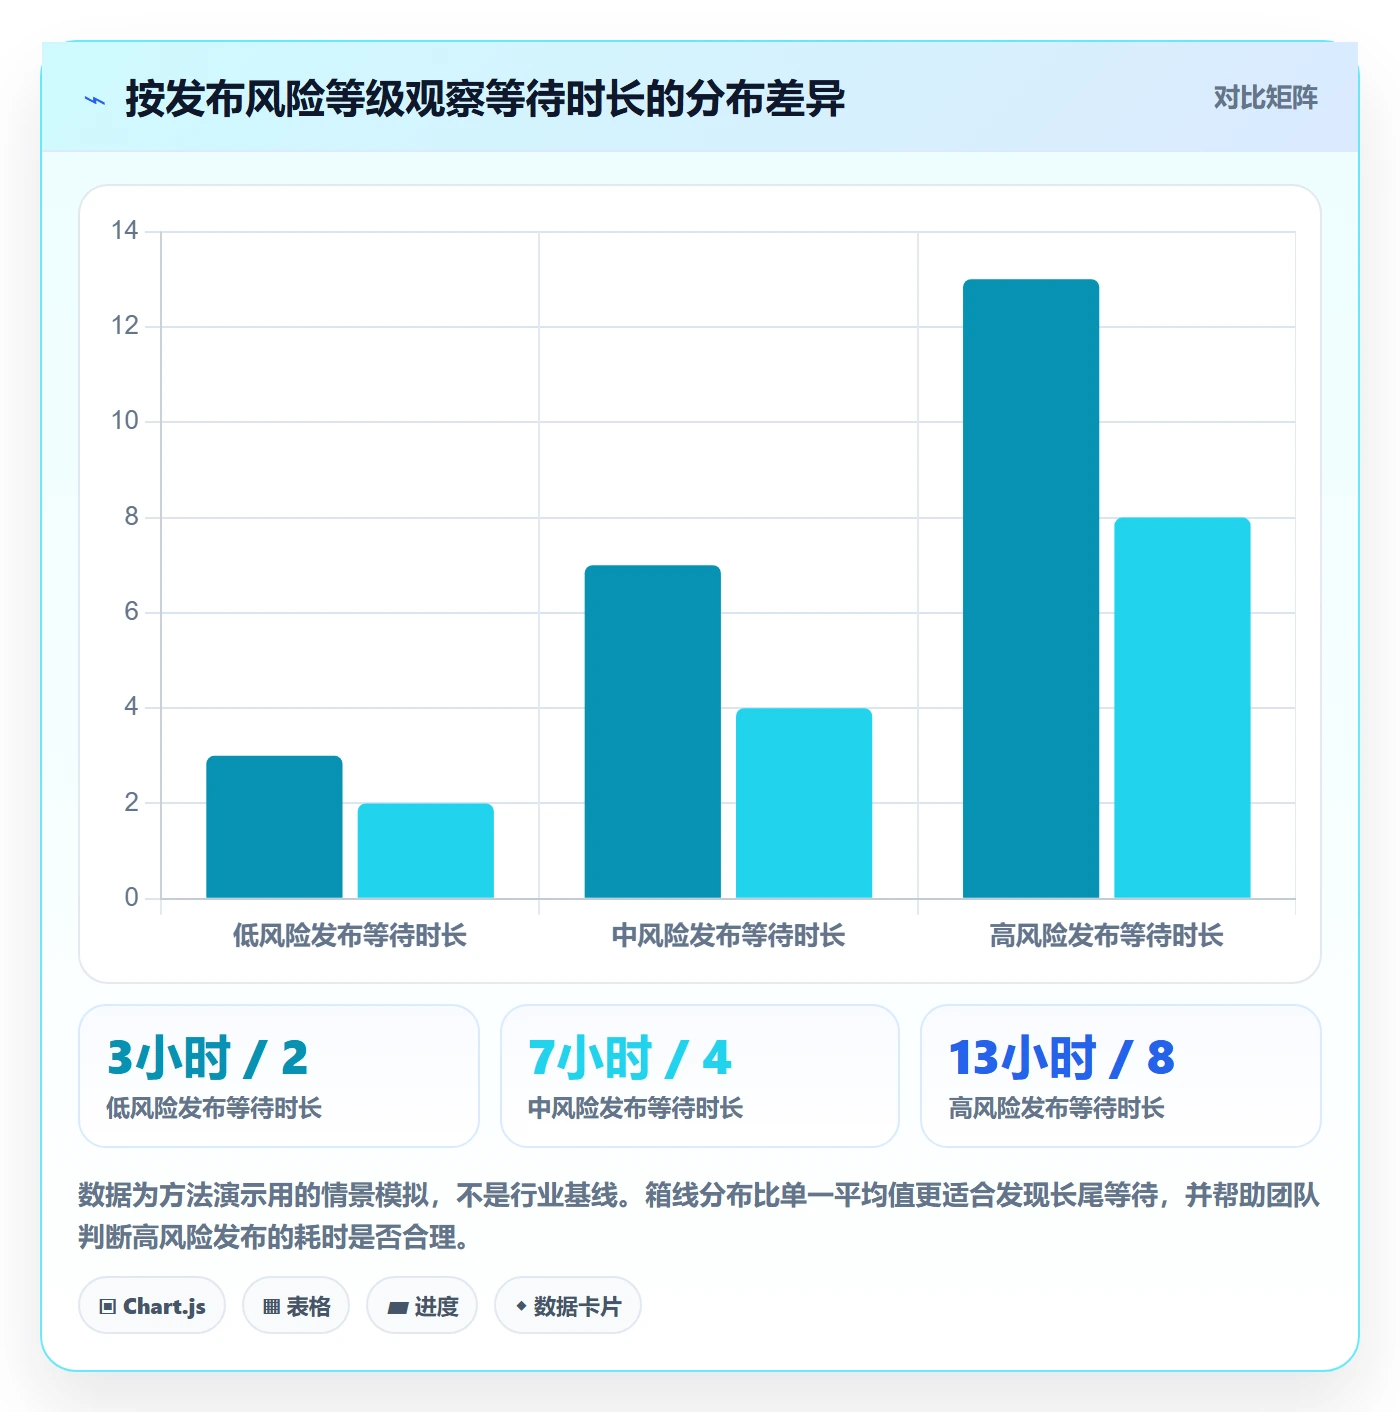Click the 6 y-axis tick label
This screenshot has height=1412, width=1400.
pos(132,612)
